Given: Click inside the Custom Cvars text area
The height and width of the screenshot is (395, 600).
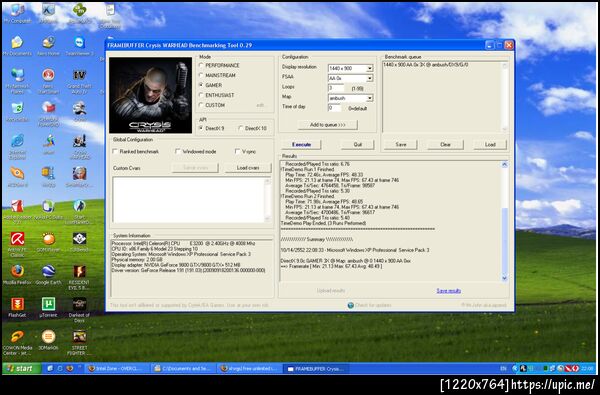Looking at the screenshot, I should [x=188, y=200].
